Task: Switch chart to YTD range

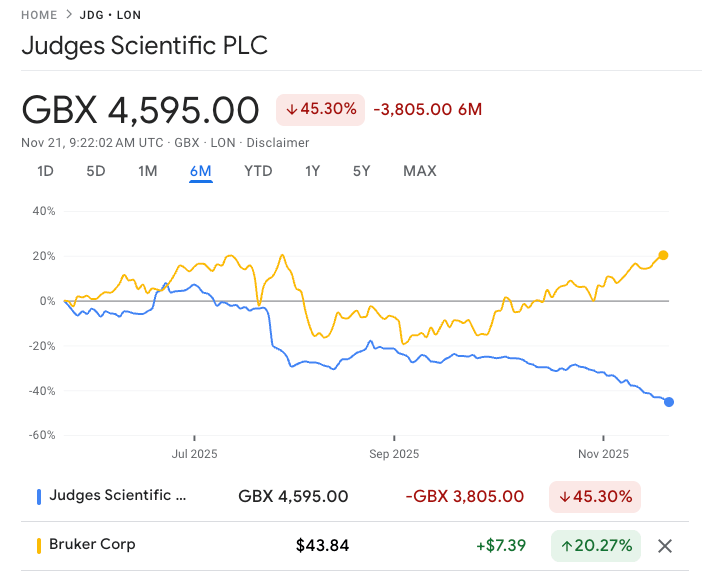Action: [258, 171]
